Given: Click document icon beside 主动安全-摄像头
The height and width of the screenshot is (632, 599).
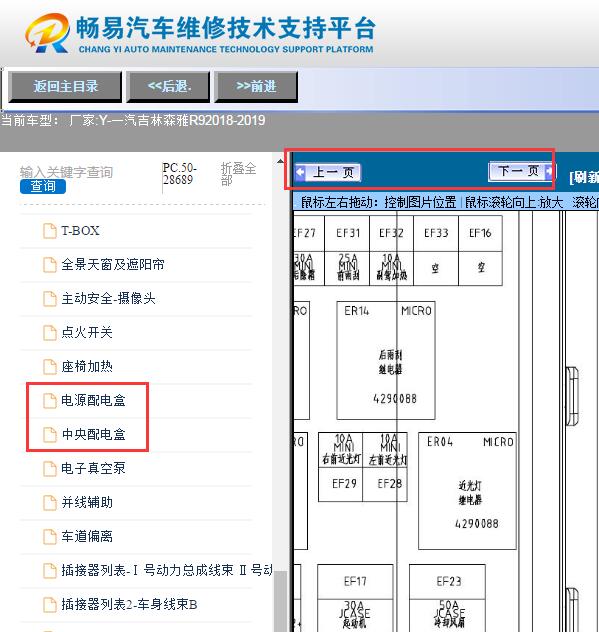Looking at the screenshot, I should (50, 299).
